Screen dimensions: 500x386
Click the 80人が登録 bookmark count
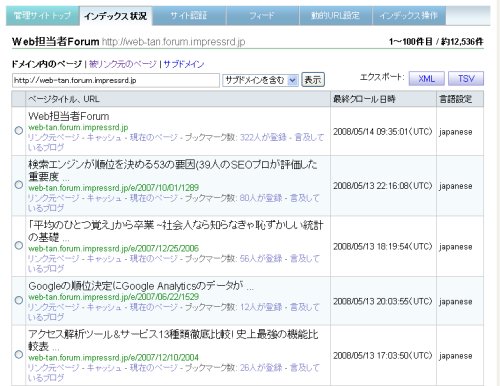click(x=261, y=198)
